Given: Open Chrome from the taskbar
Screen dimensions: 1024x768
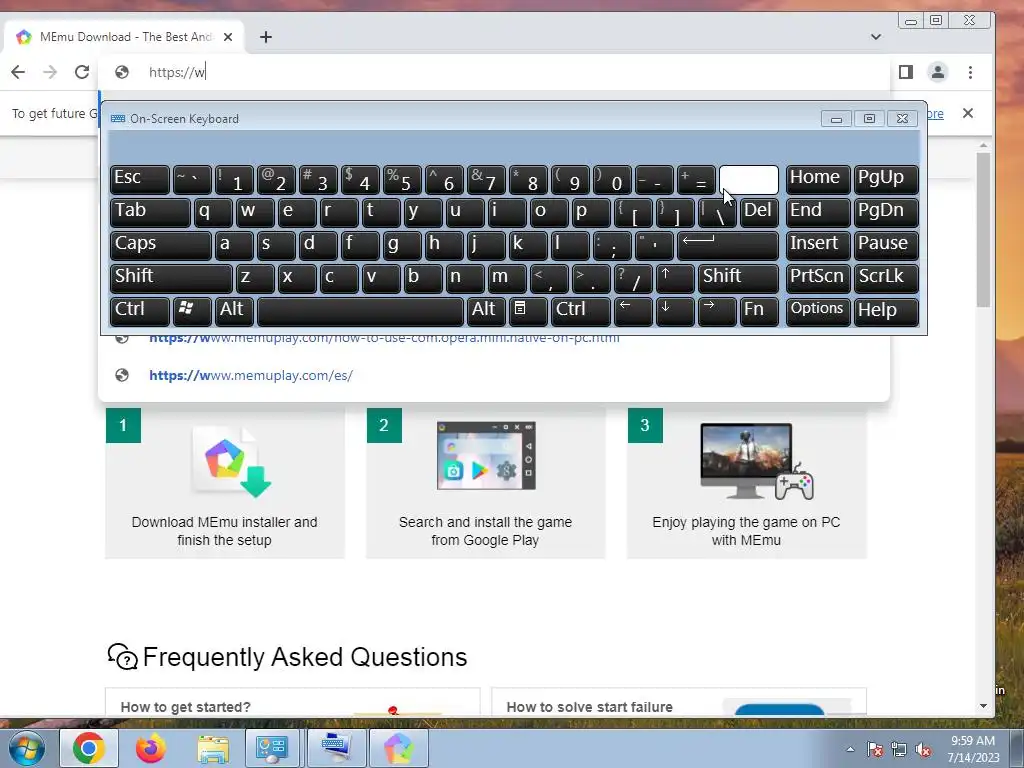Looking at the screenshot, I should pyautogui.click(x=89, y=748).
